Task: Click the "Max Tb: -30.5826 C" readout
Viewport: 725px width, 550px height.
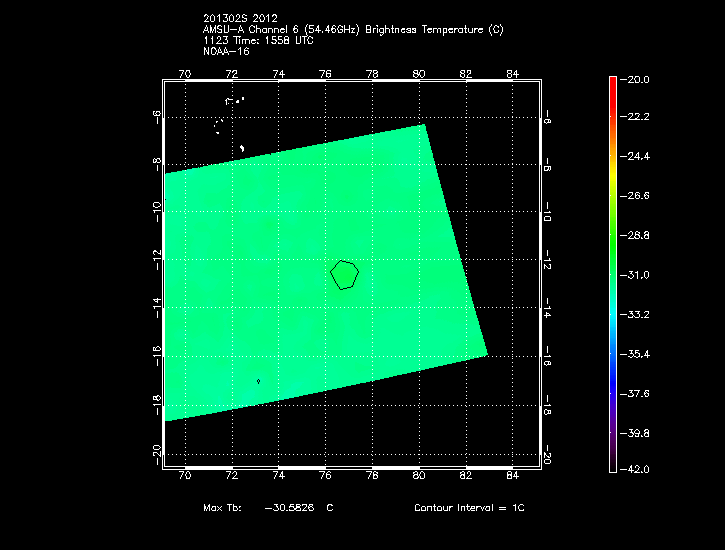Action: (268, 508)
